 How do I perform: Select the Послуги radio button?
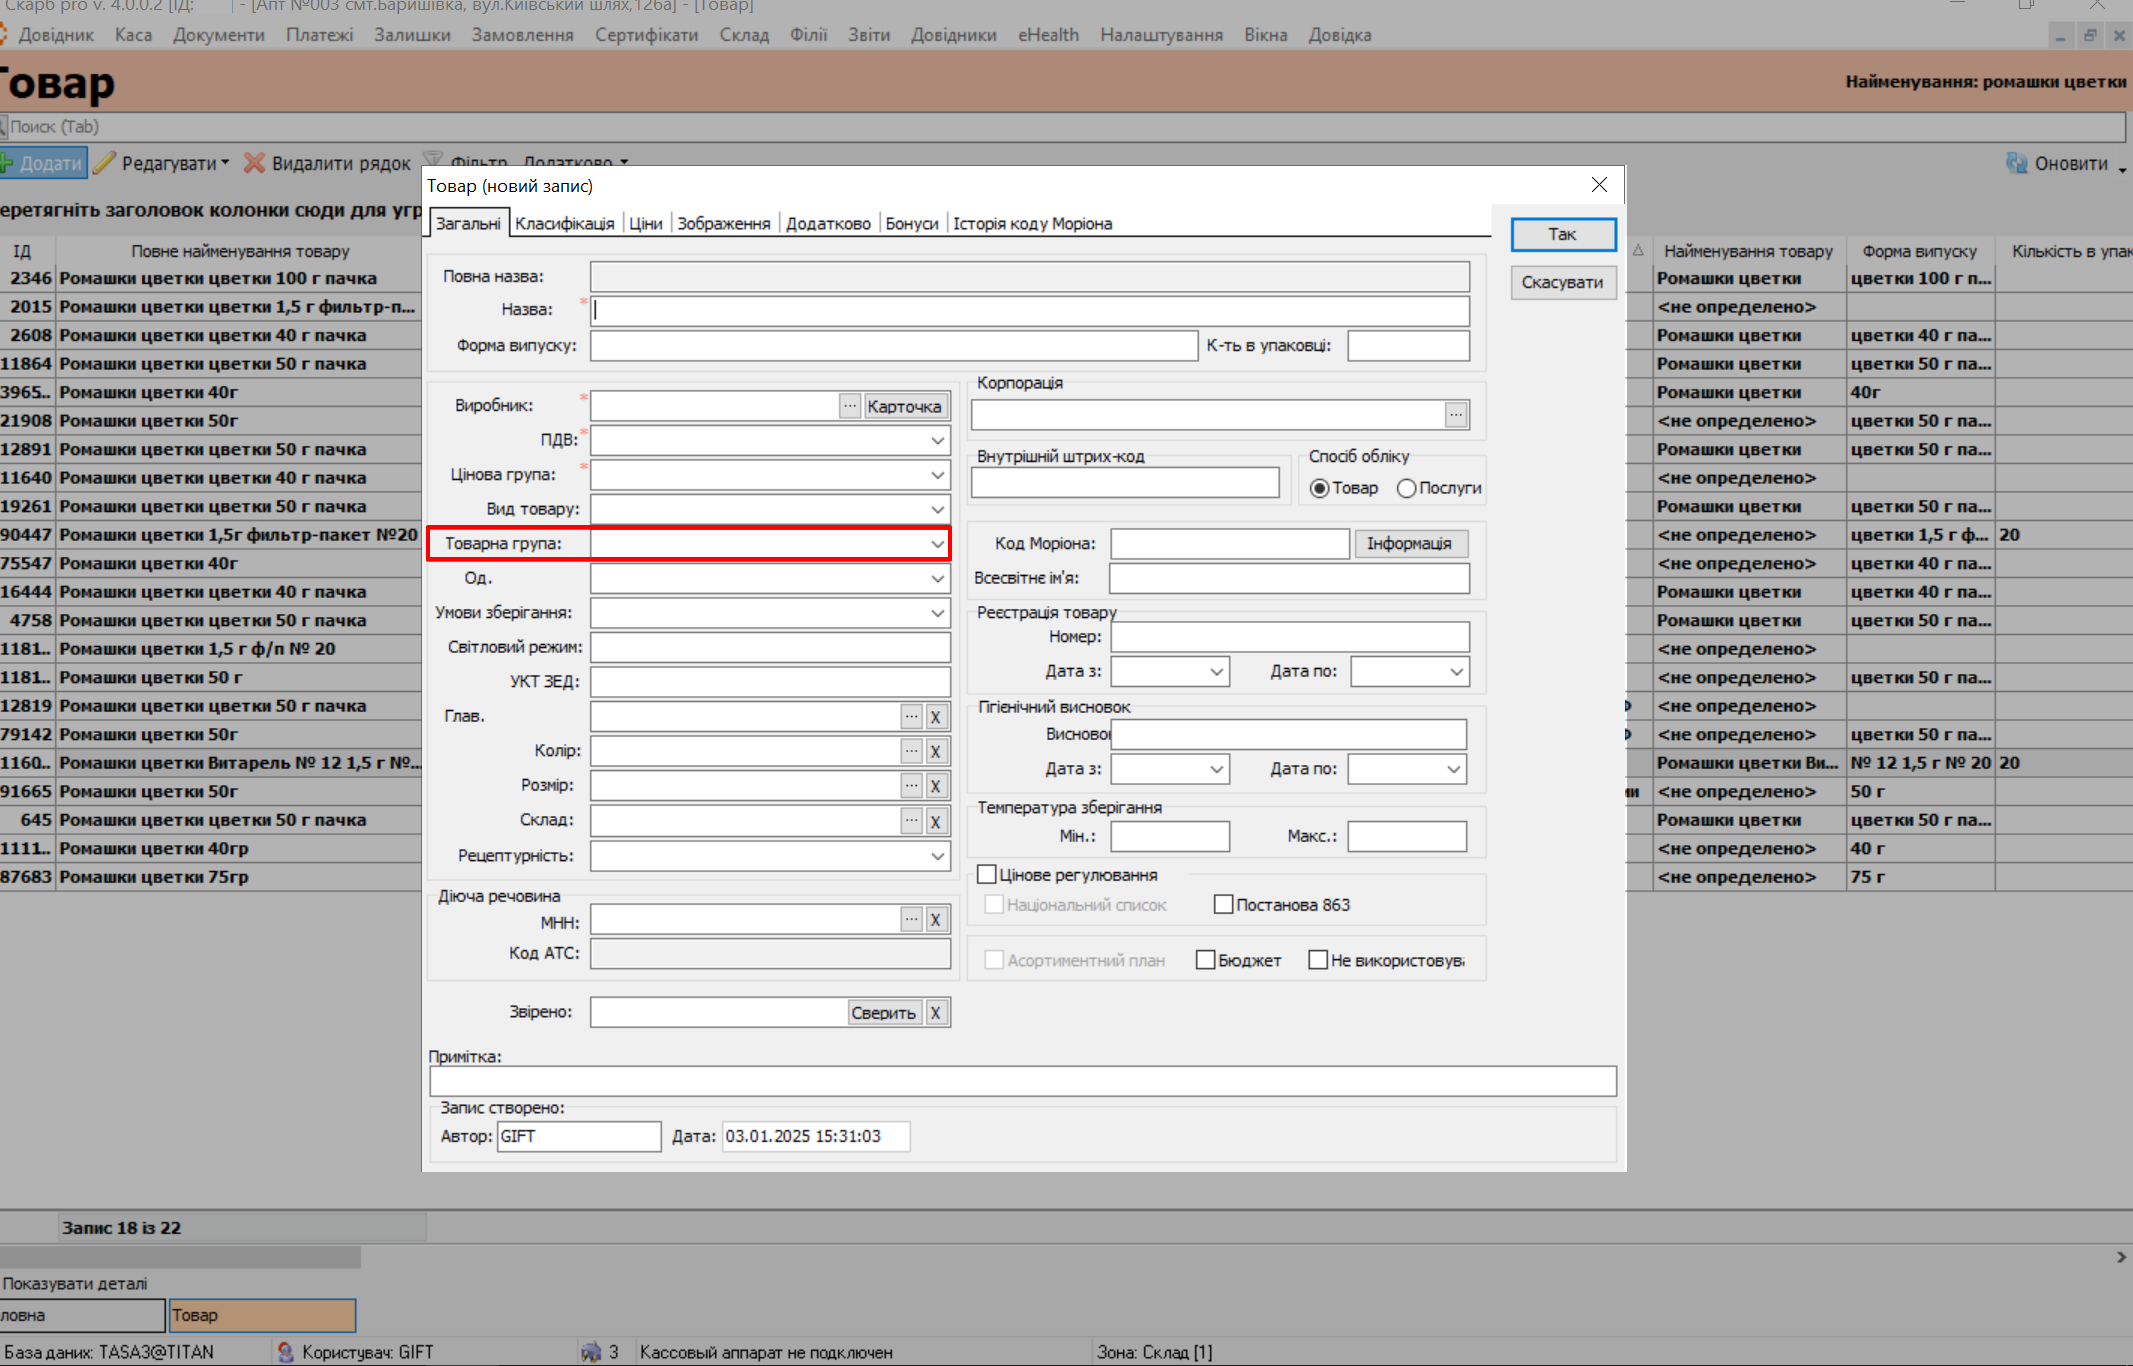coord(1406,488)
